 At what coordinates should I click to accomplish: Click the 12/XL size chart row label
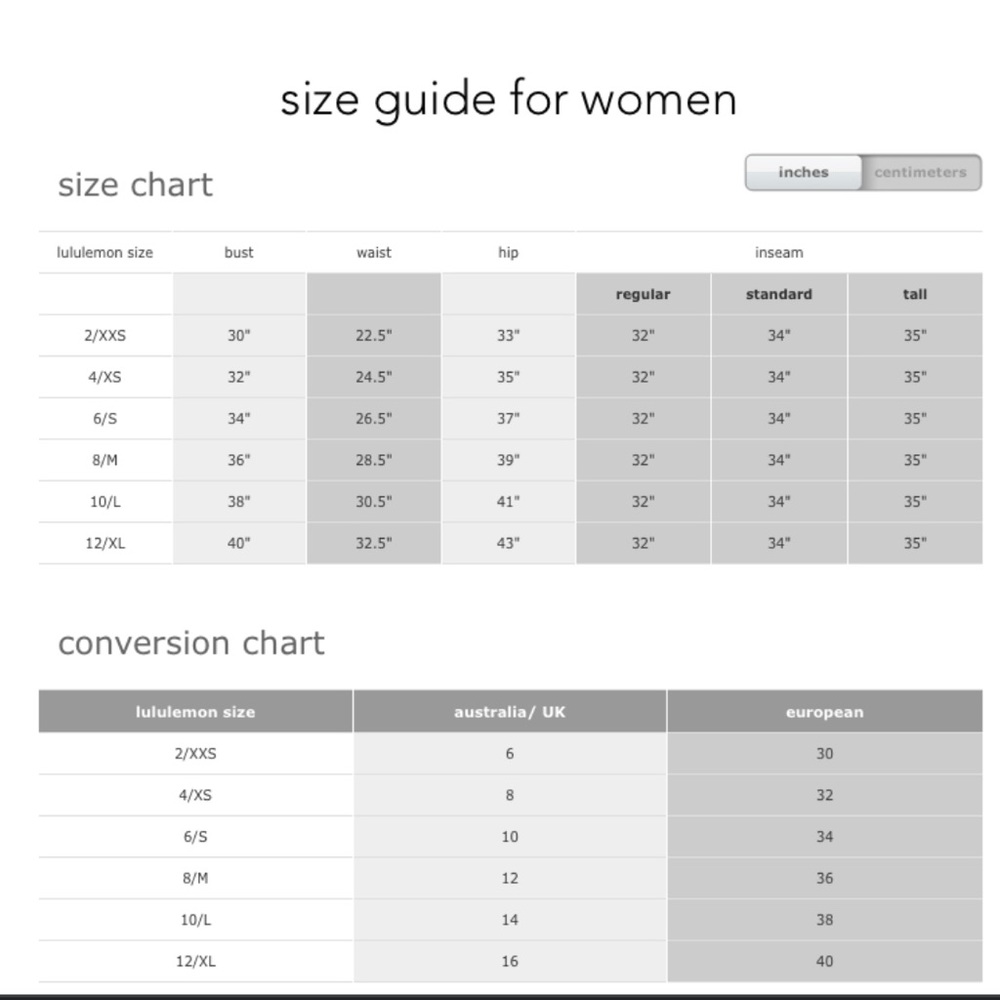click(105, 543)
